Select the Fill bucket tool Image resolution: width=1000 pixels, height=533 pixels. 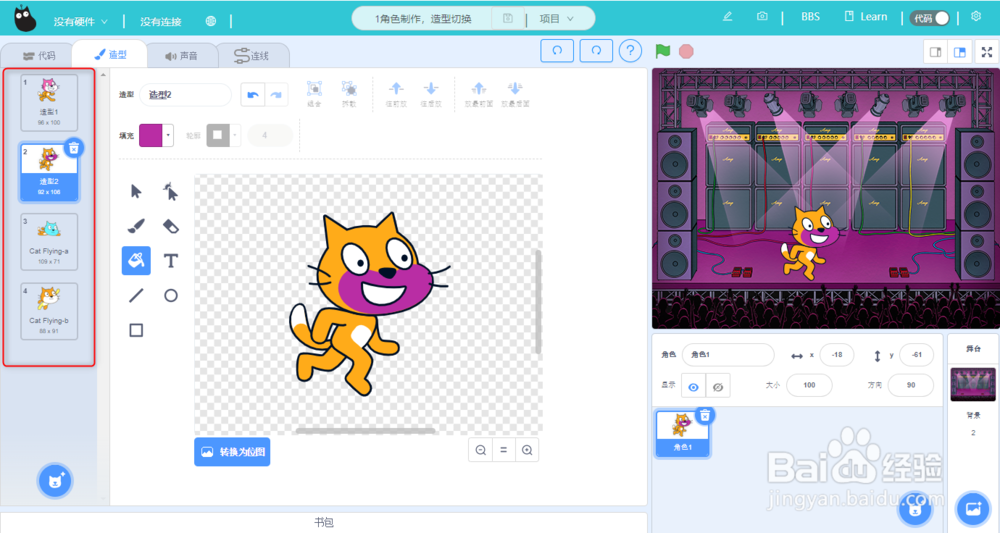pyautogui.click(x=136, y=260)
